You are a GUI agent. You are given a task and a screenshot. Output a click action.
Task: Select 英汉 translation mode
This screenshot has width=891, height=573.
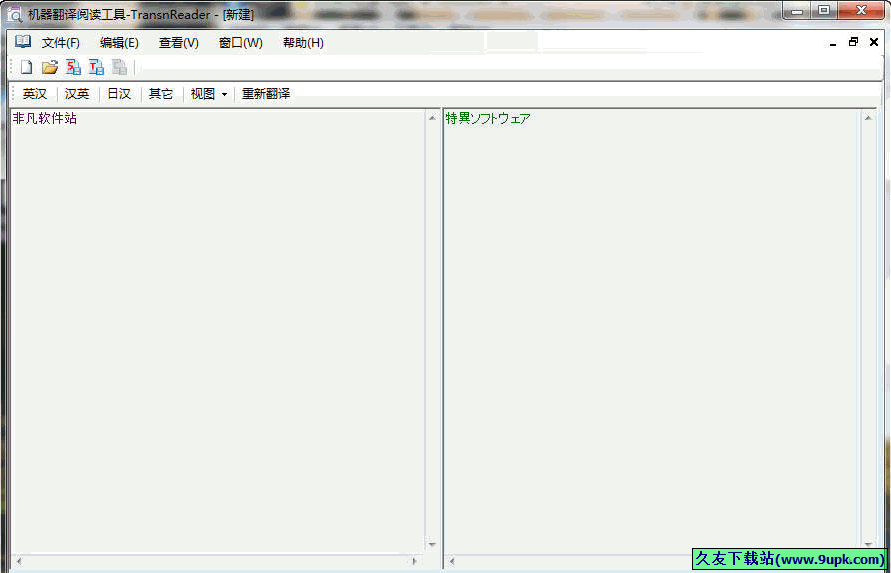[35, 94]
